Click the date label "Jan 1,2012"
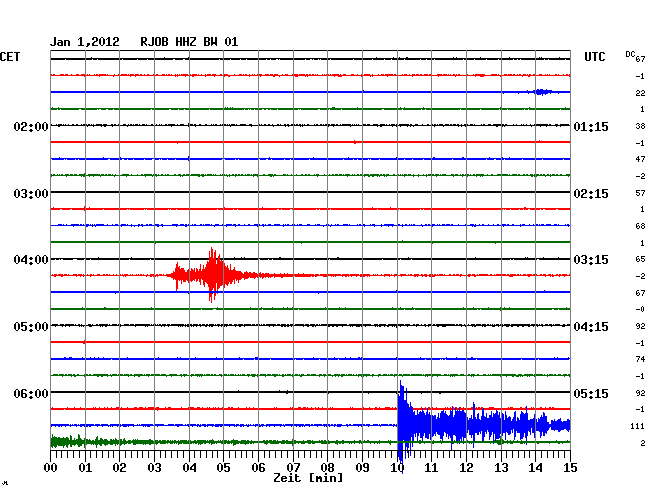Viewport: 650px width, 494px height. pos(85,42)
